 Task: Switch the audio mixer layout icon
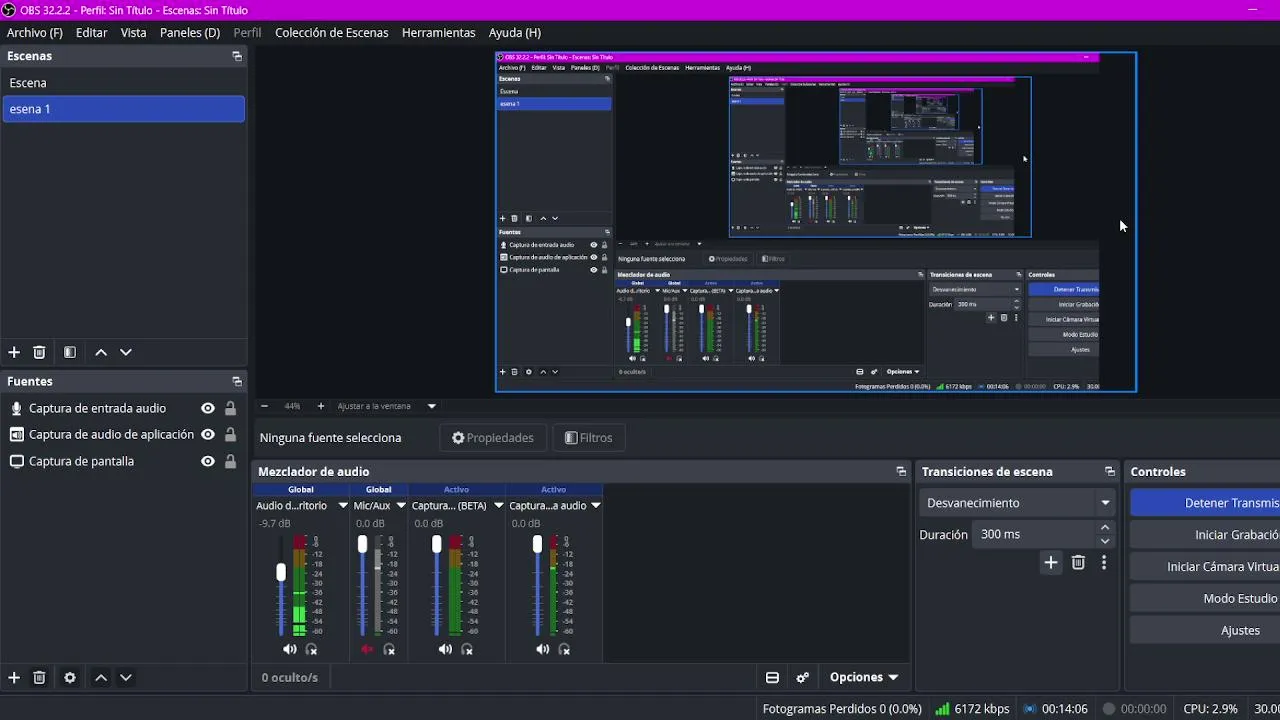[x=772, y=677]
